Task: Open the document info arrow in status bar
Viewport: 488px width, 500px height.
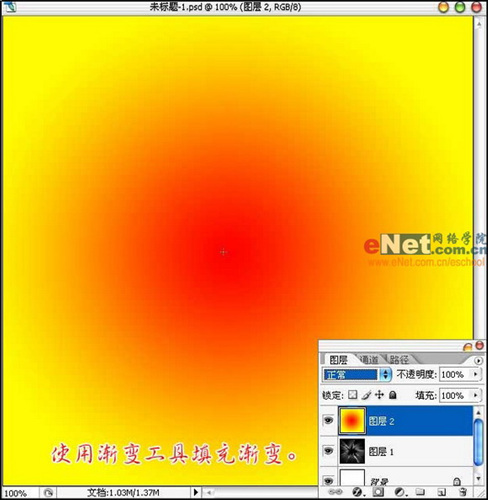Action: (x=196, y=492)
